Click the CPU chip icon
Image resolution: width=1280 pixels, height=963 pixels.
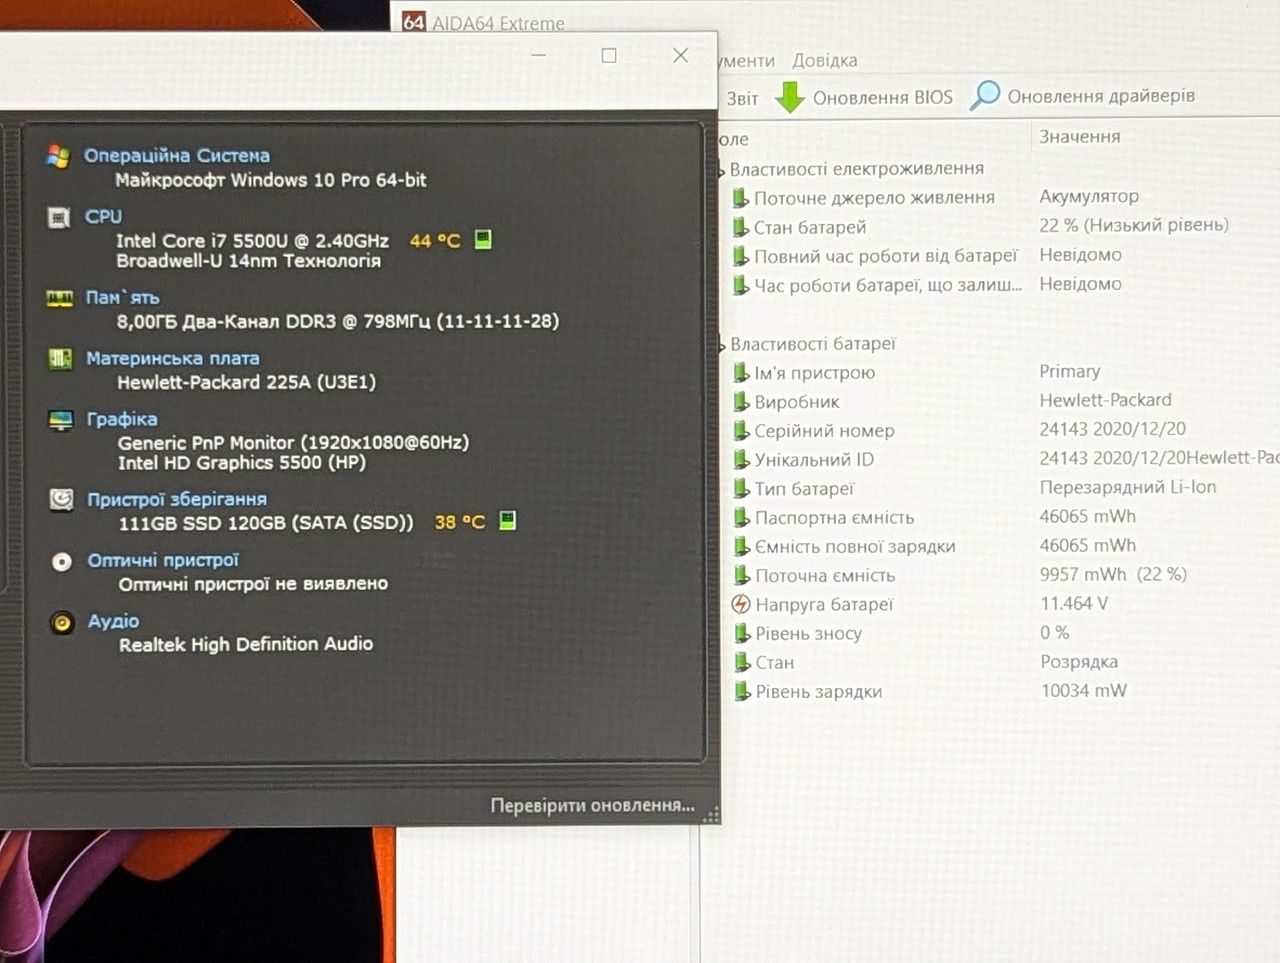60,217
